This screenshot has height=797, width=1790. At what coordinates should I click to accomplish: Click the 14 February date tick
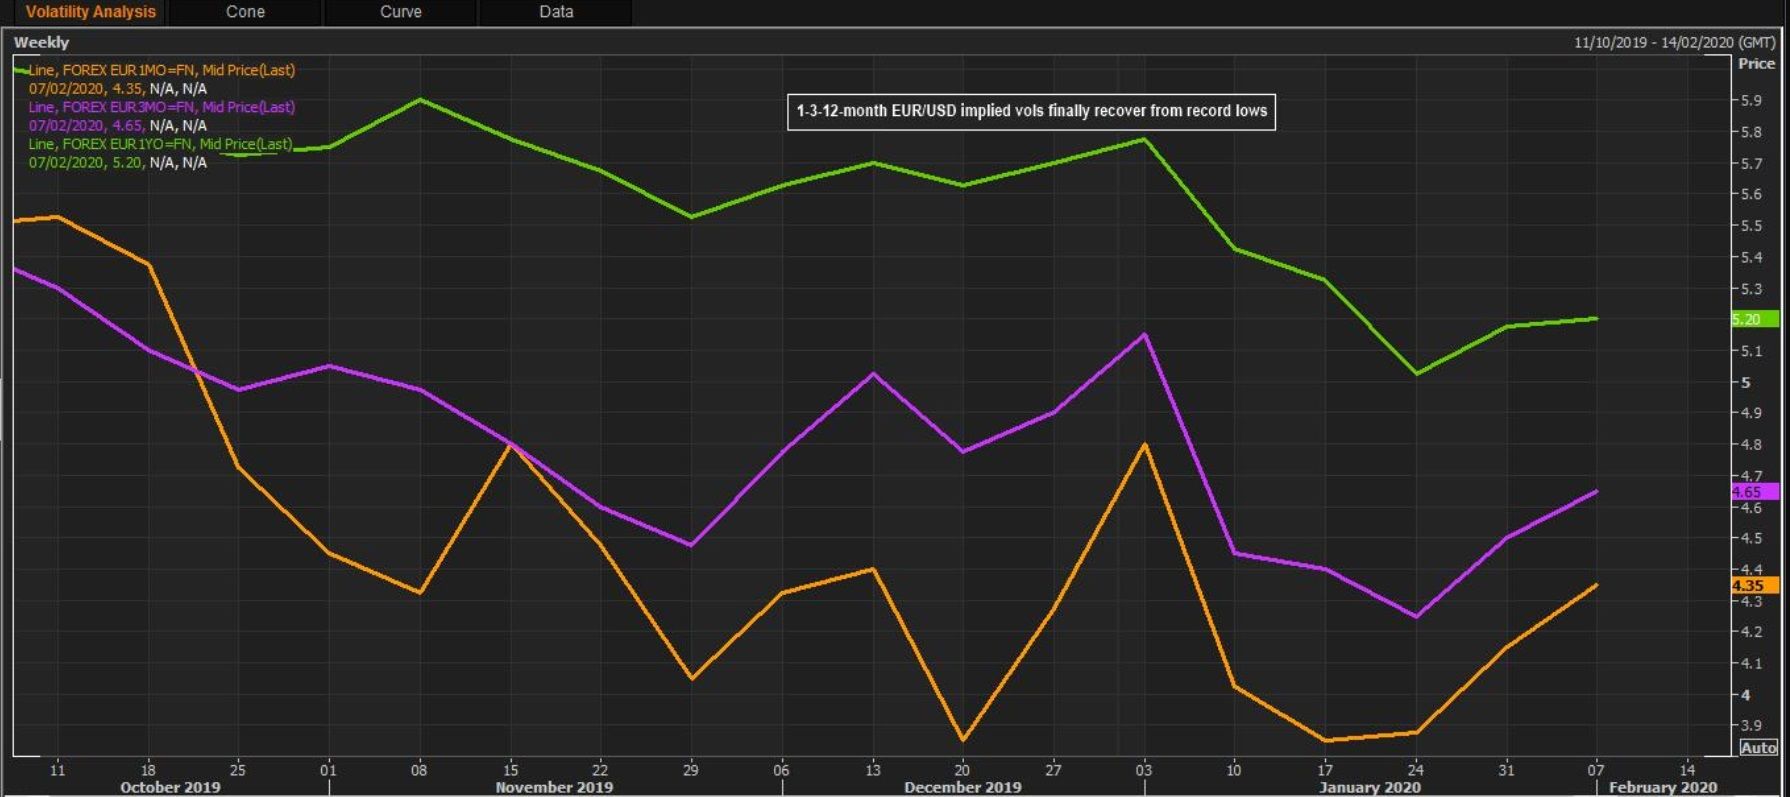click(x=1687, y=770)
